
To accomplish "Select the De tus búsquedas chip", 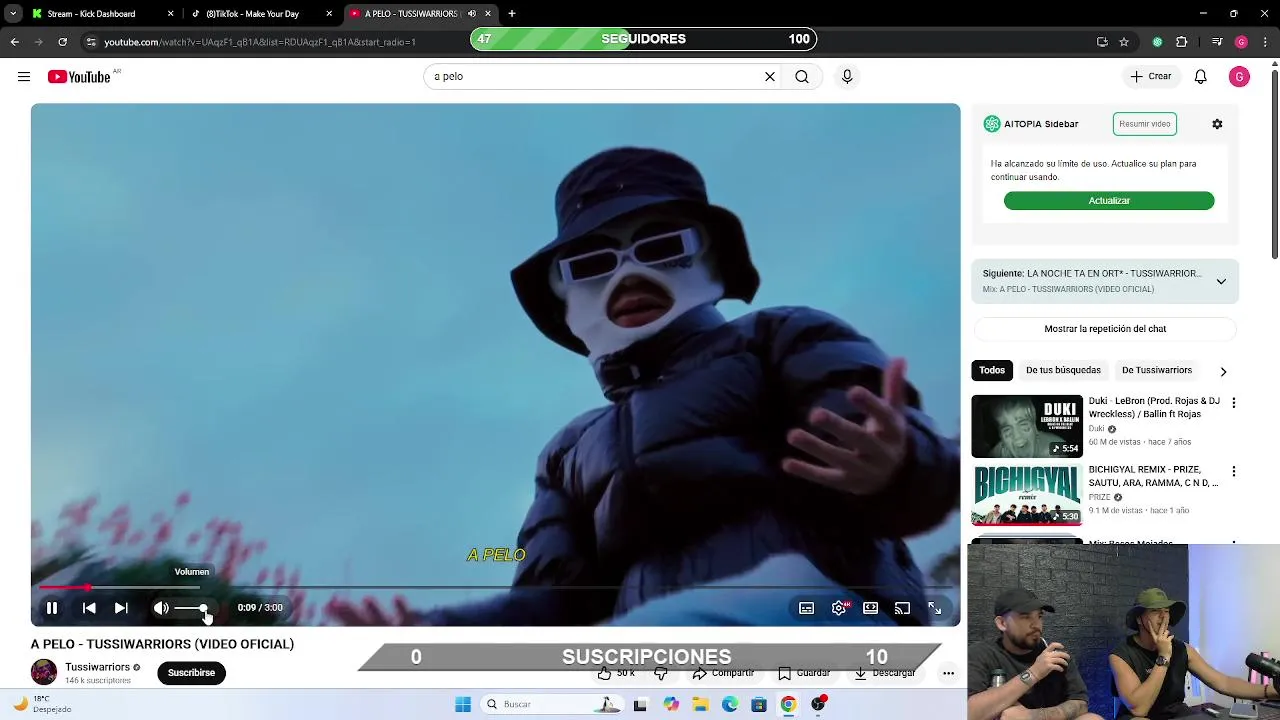I will point(1063,370).
